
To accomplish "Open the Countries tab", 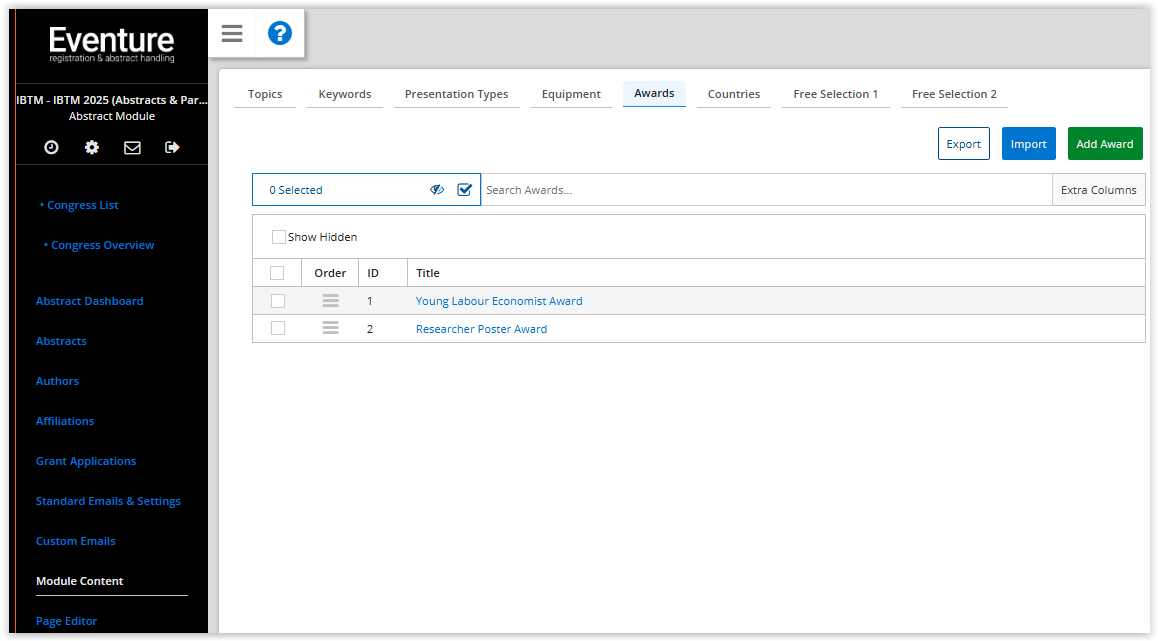I will 733,94.
